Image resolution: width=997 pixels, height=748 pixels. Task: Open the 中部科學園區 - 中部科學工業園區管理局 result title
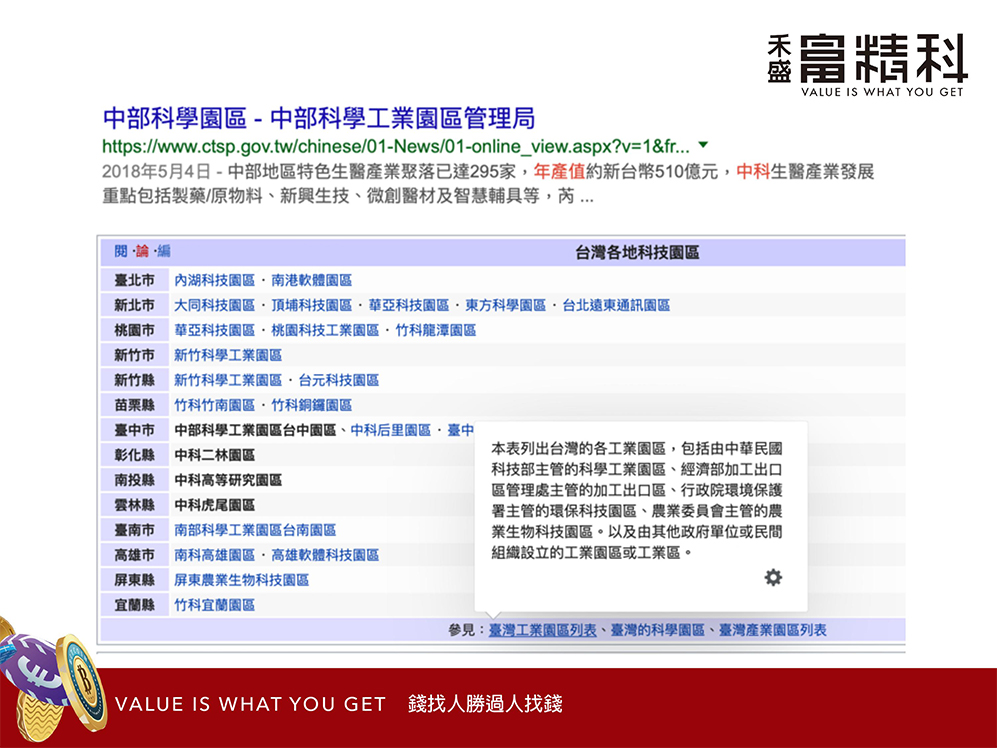tap(319, 118)
